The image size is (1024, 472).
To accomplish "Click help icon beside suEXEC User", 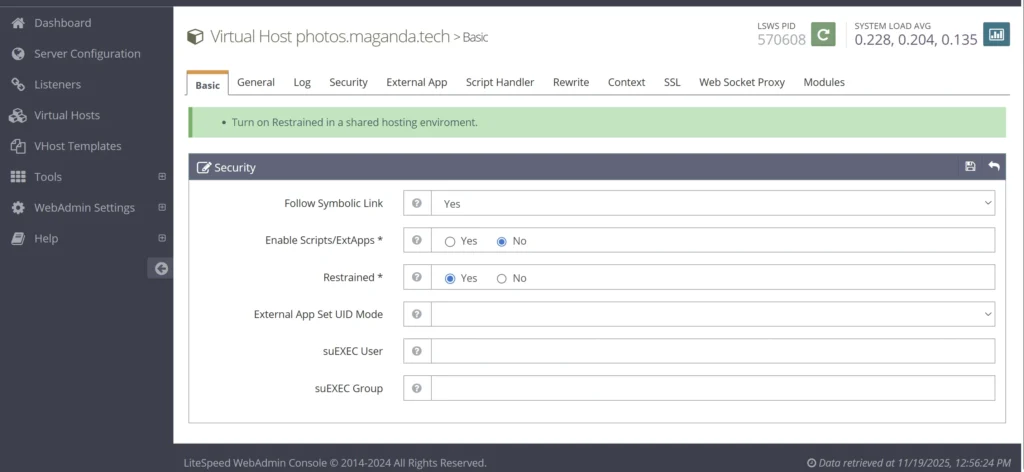I will pyautogui.click(x=417, y=351).
